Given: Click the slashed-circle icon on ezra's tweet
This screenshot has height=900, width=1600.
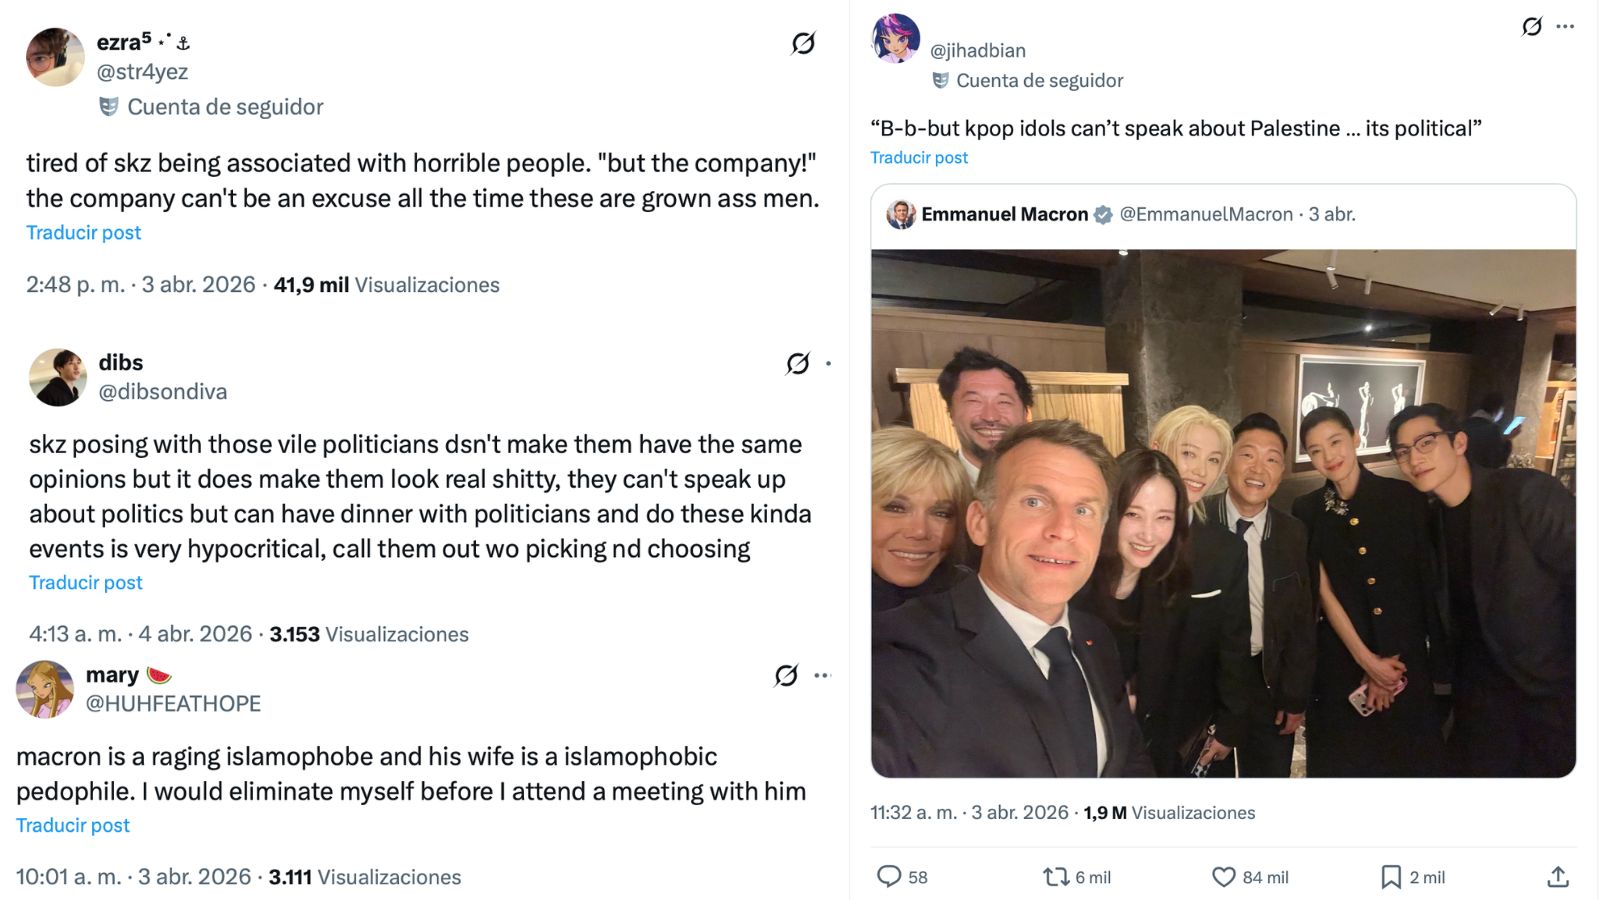Looking at the screenshot, I should click(x=806, y=43).
